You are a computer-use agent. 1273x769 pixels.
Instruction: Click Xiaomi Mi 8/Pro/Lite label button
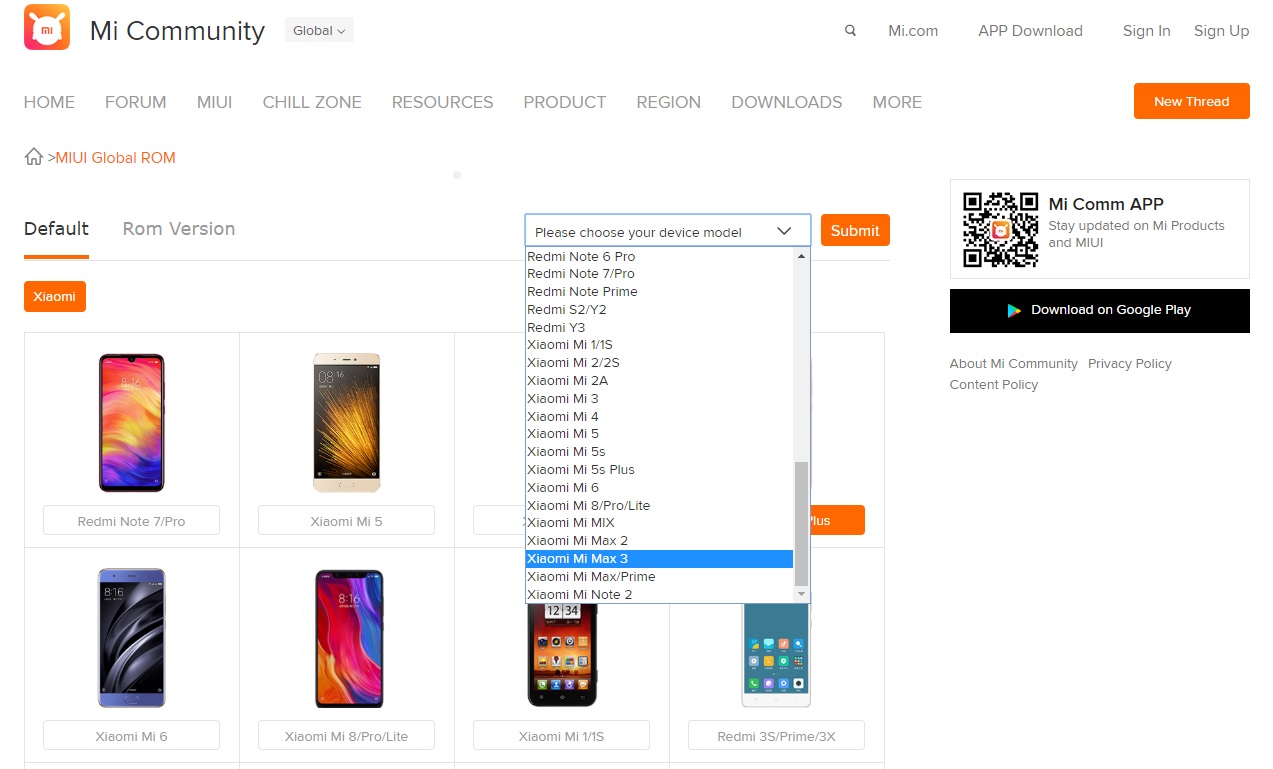(346, 736)
